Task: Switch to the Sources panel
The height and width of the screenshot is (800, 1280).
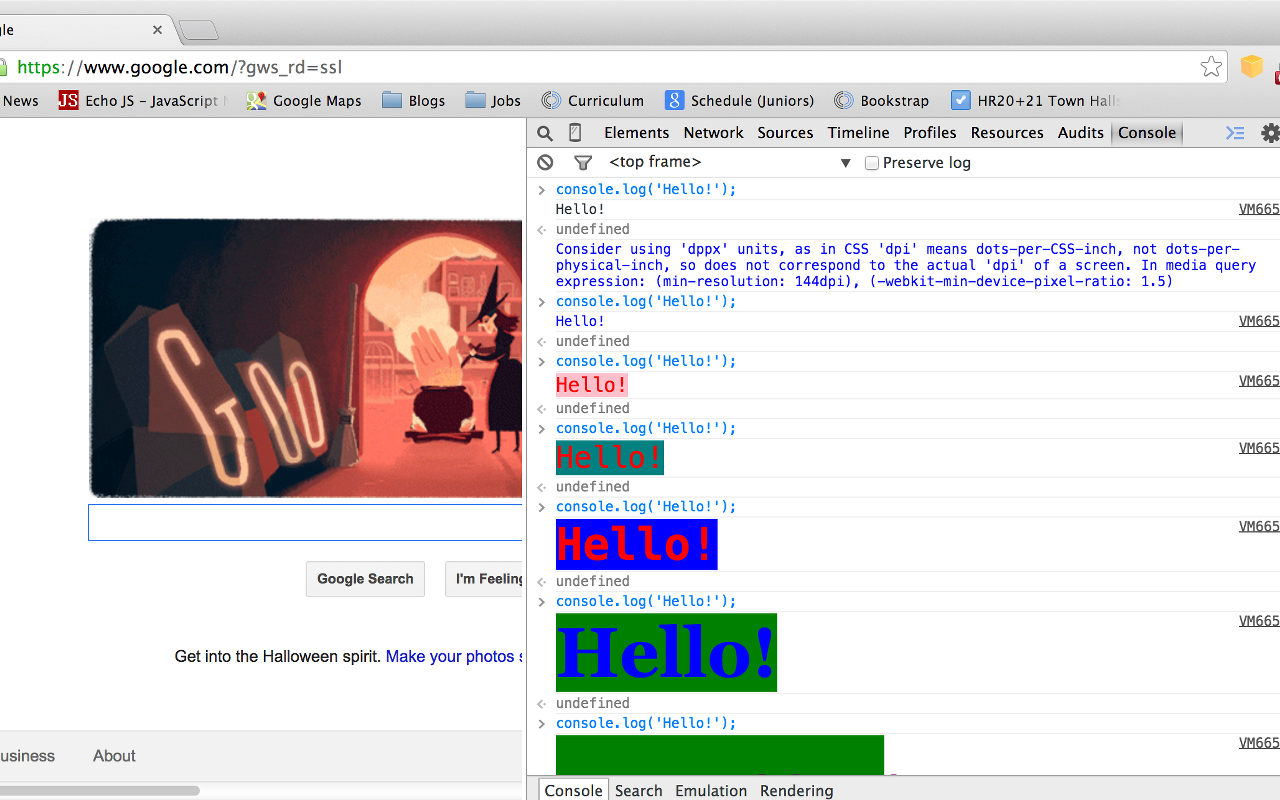Action: coord(785,132)
